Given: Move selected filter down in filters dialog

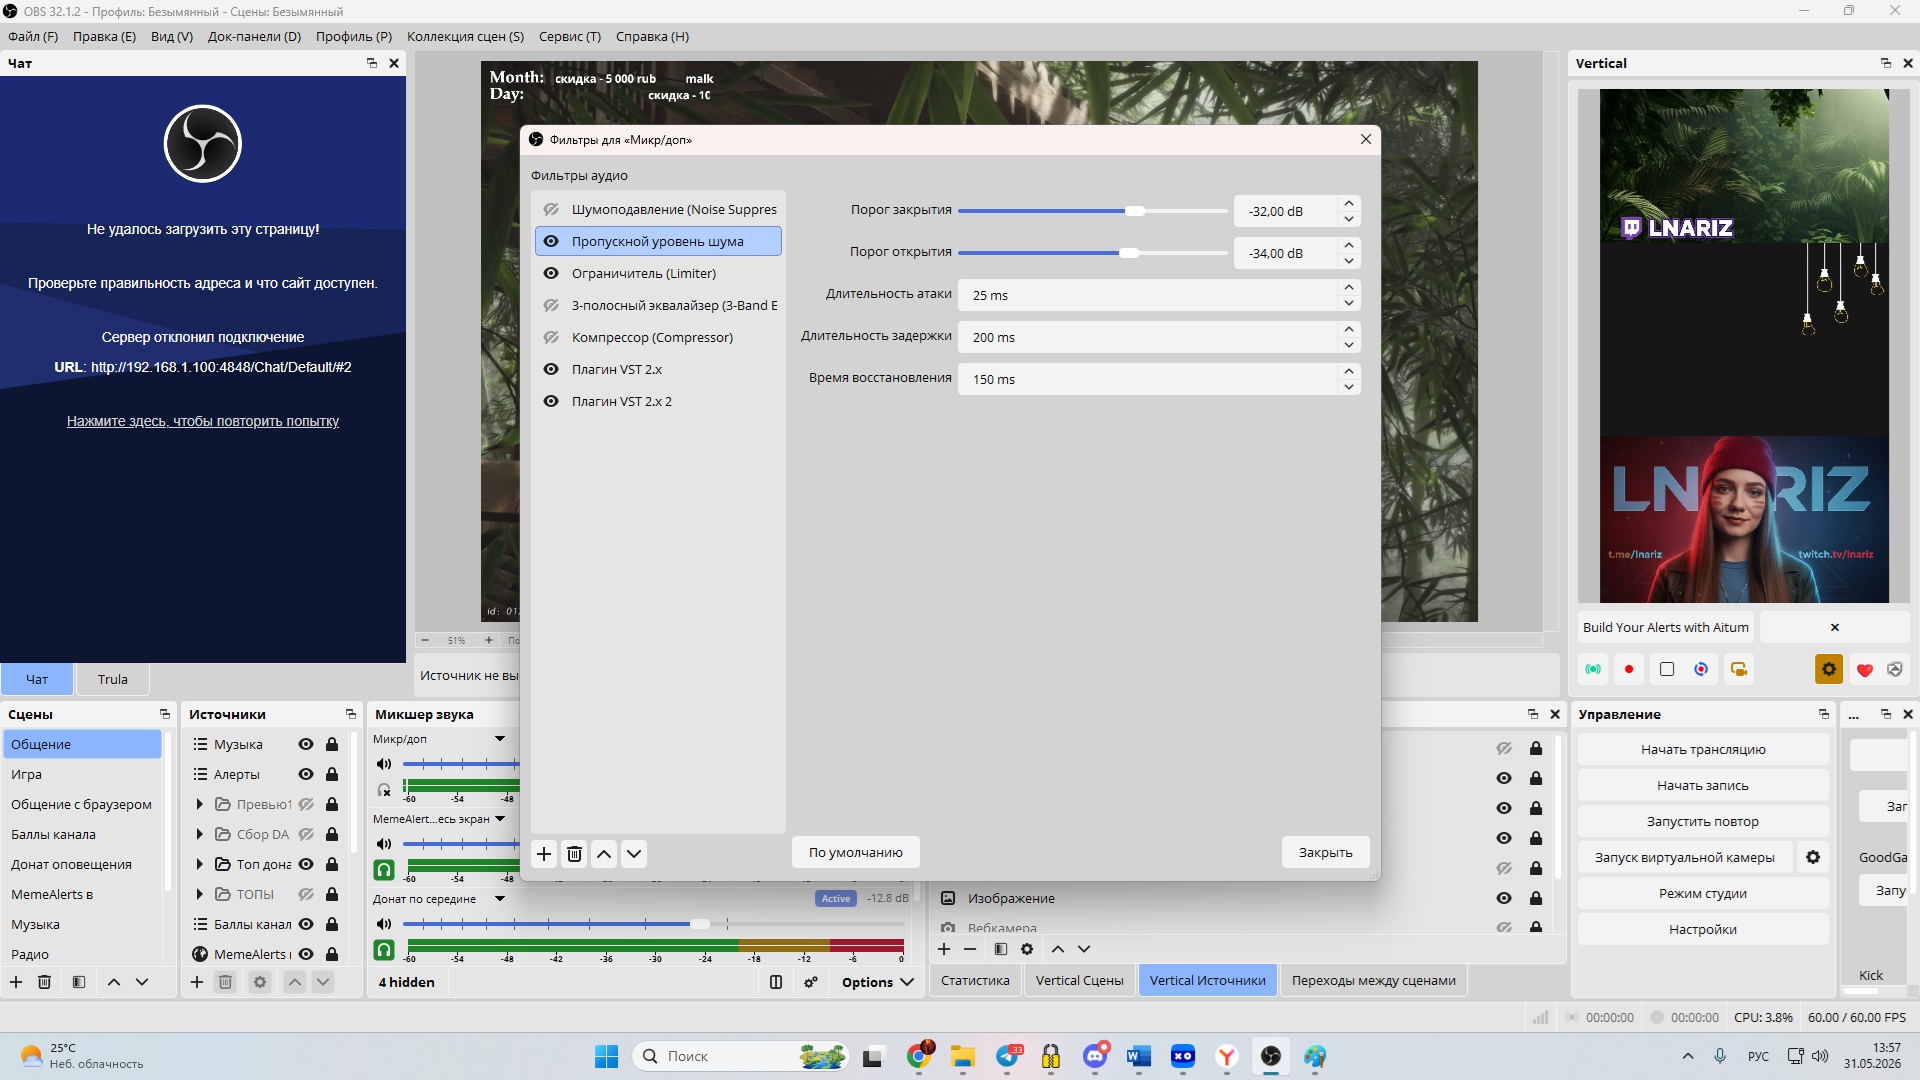Looking at the screenshot, I should tap(634, 853).
